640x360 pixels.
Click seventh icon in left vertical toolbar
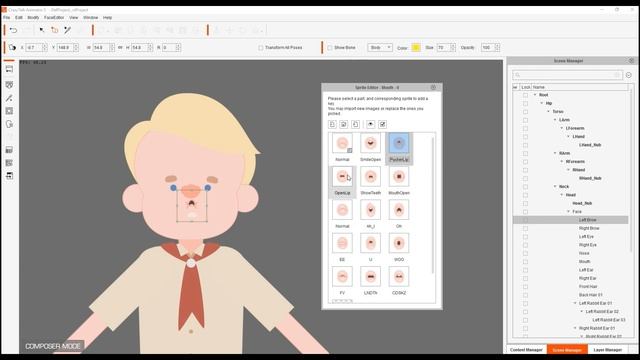(9, 150)
